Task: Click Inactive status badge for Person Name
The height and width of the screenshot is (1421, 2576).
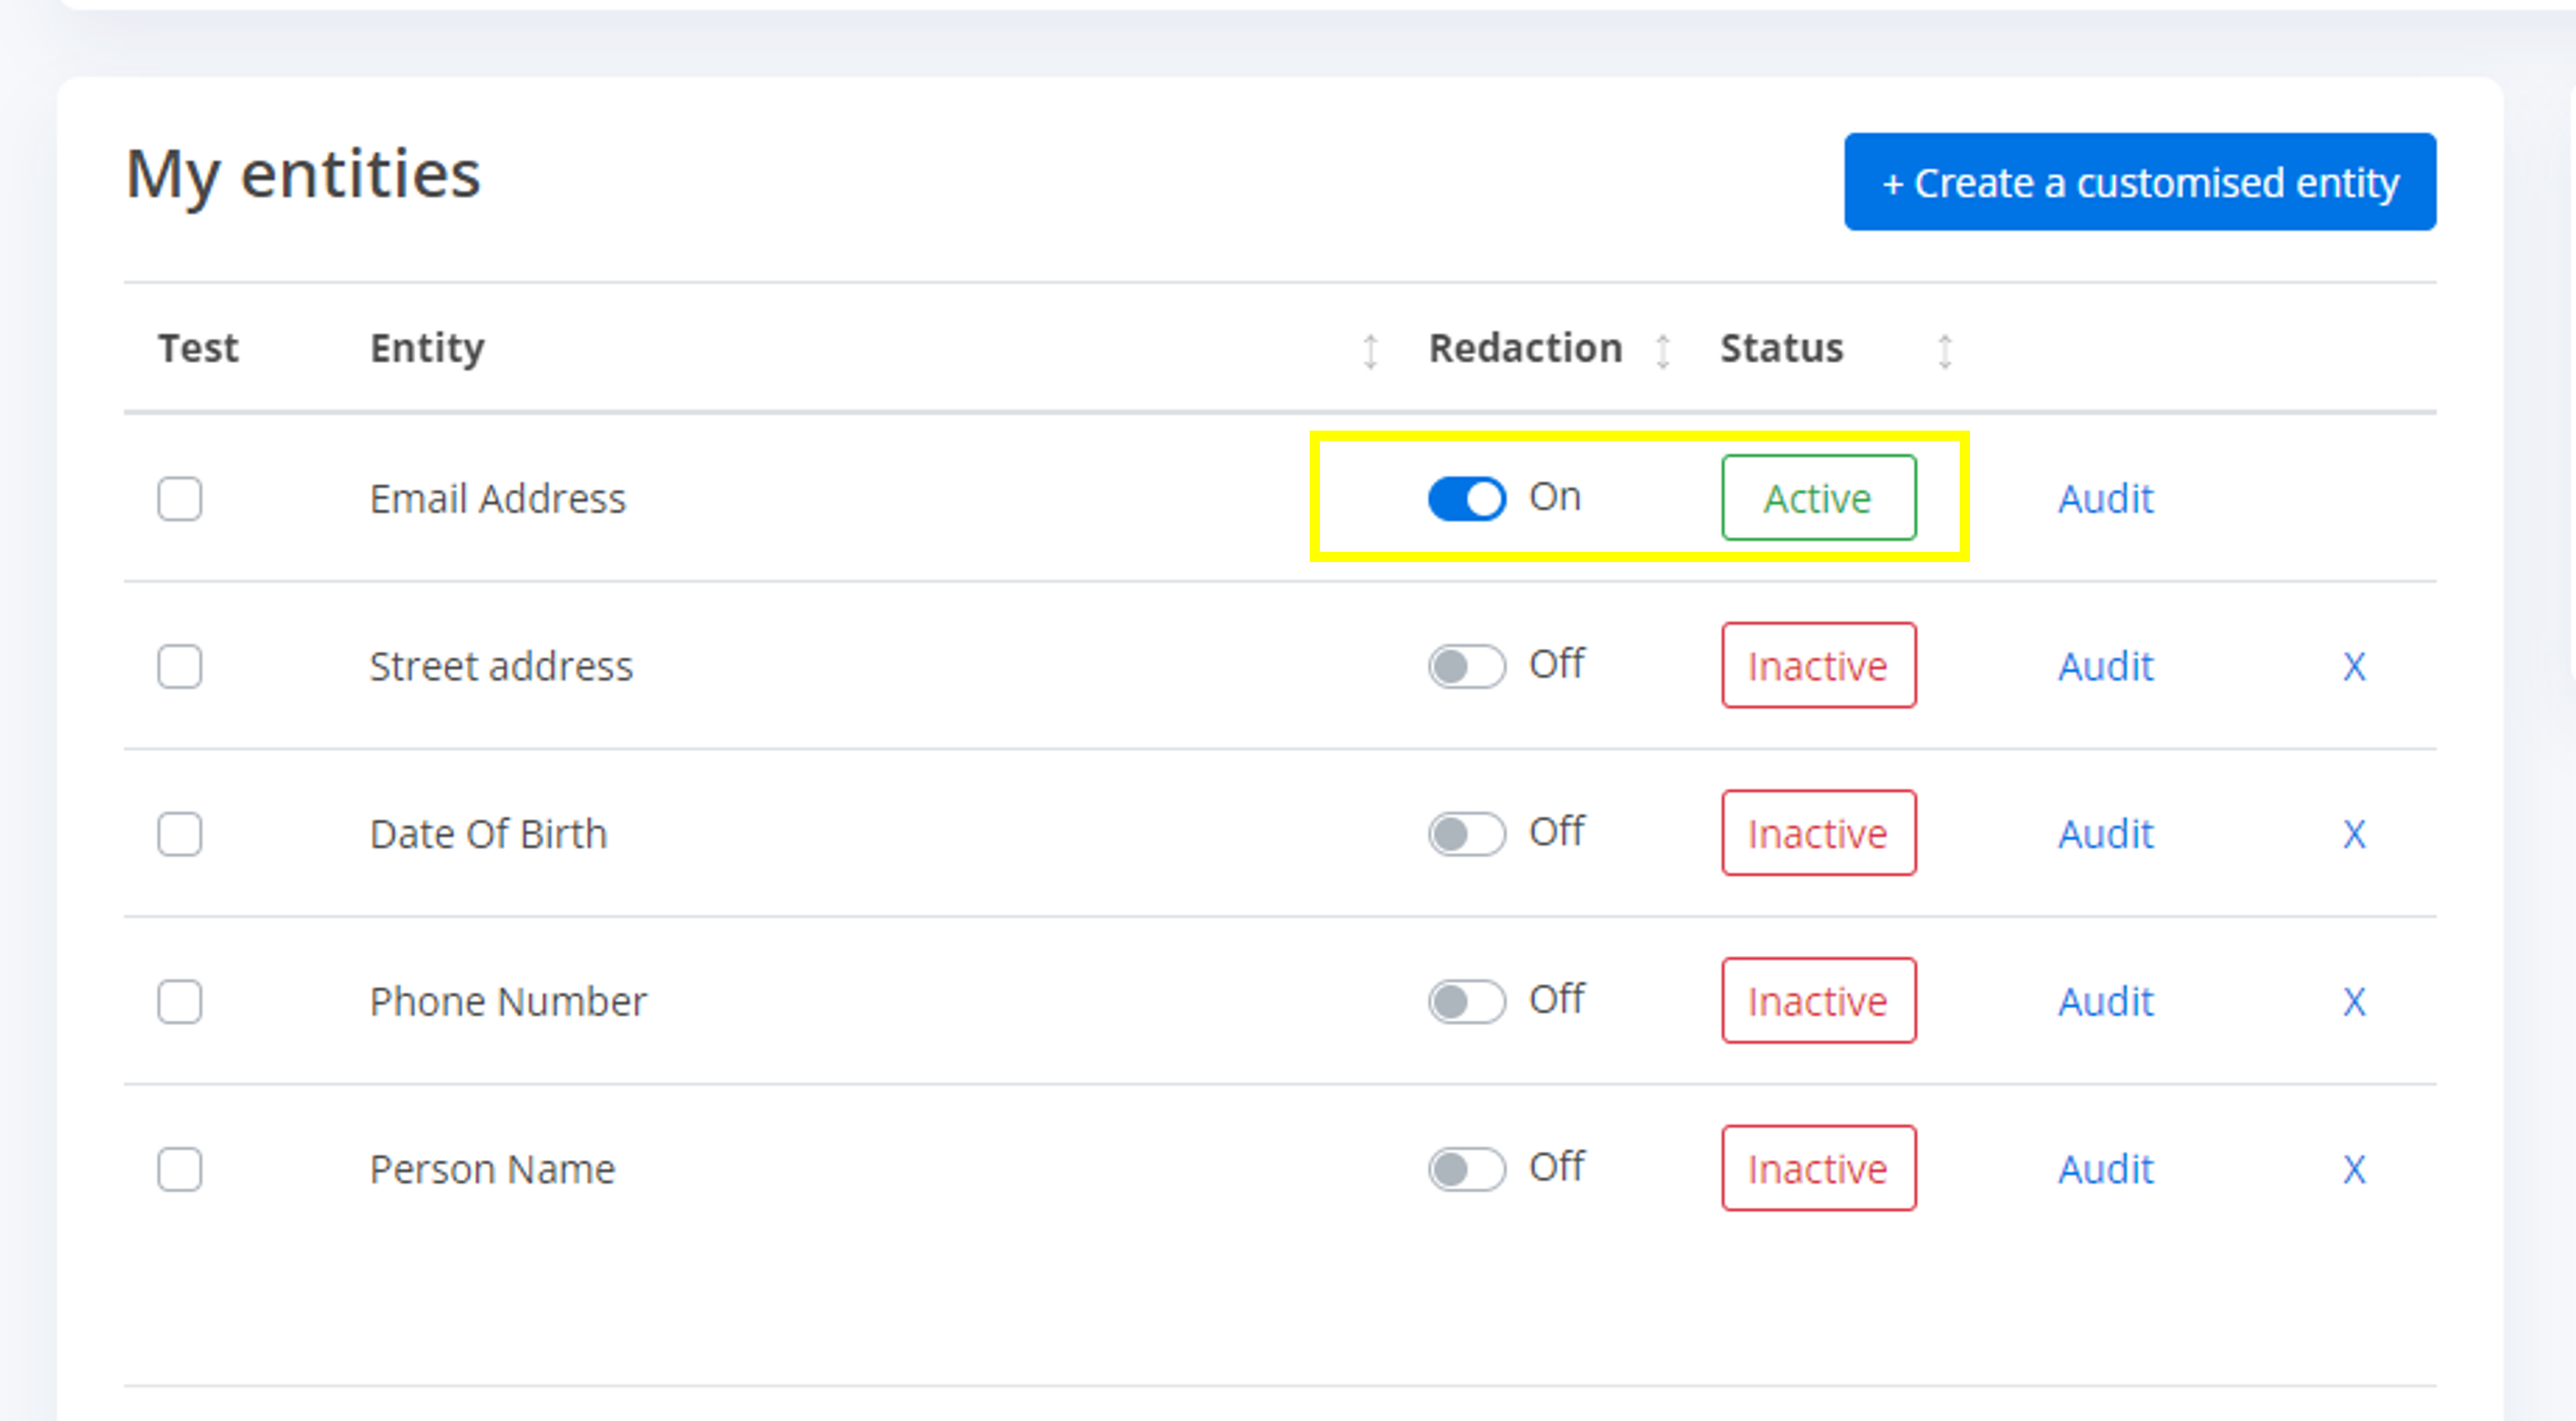Action: [1818, 1169]
